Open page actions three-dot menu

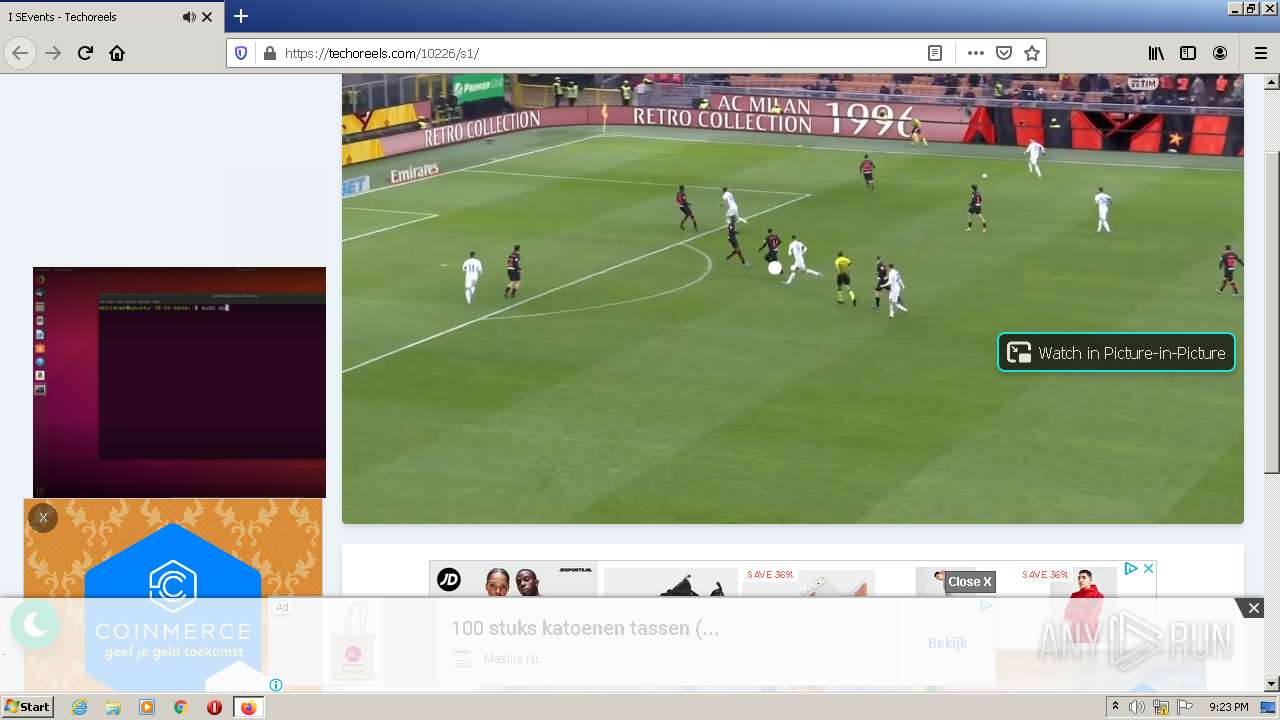pos(976,53)
